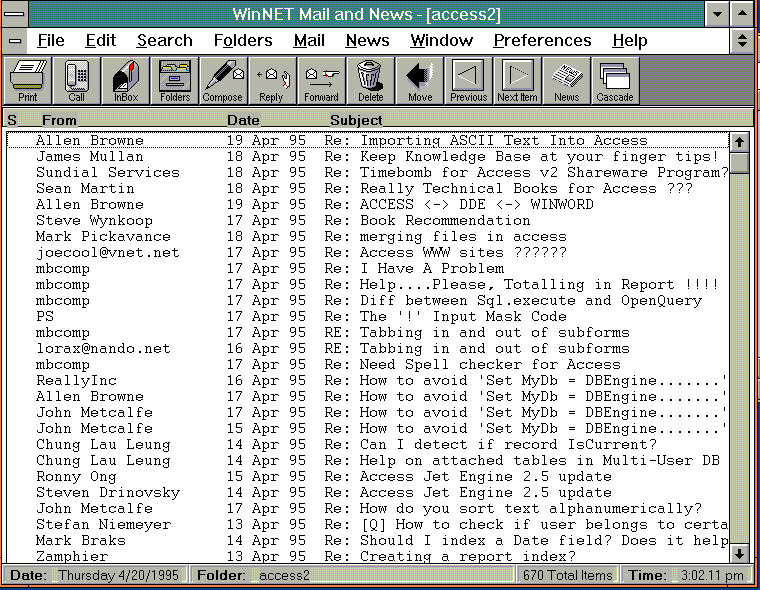This screenshot has height=590, width=760.
Task: Click the Compose pen icon
Action: [223, 80]
